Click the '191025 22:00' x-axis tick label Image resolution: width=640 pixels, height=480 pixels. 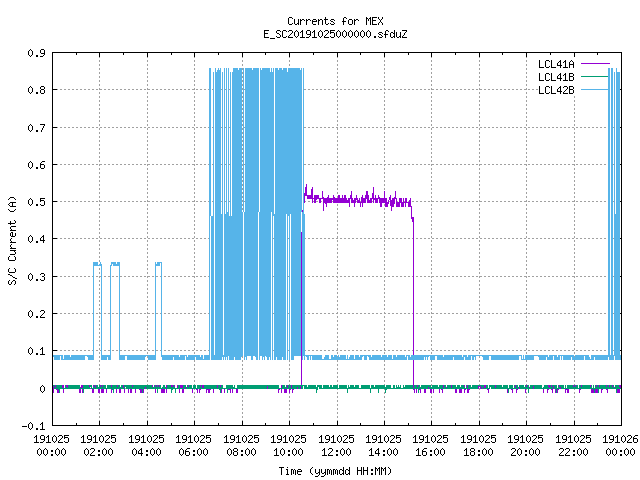(x=573, y=446)
